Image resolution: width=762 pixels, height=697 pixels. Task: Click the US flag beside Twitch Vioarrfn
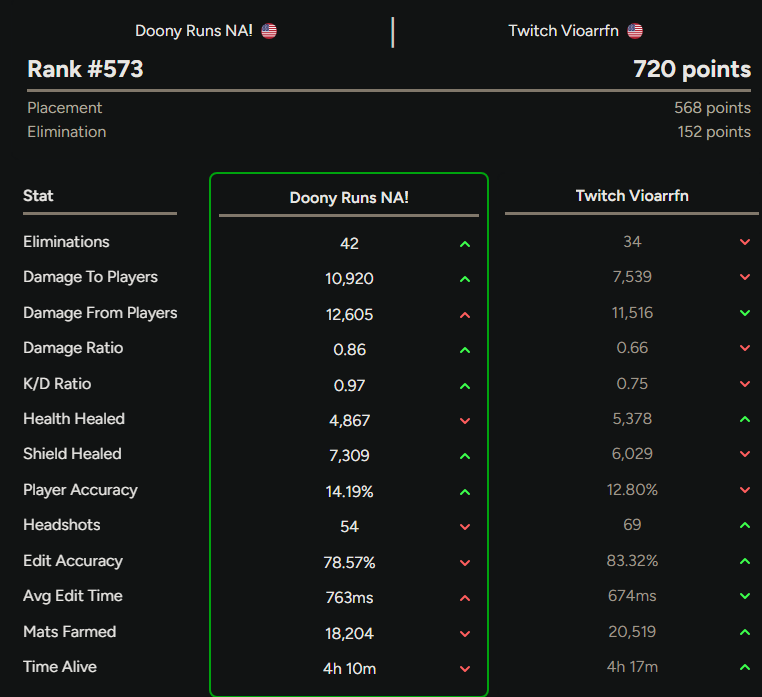635,31
